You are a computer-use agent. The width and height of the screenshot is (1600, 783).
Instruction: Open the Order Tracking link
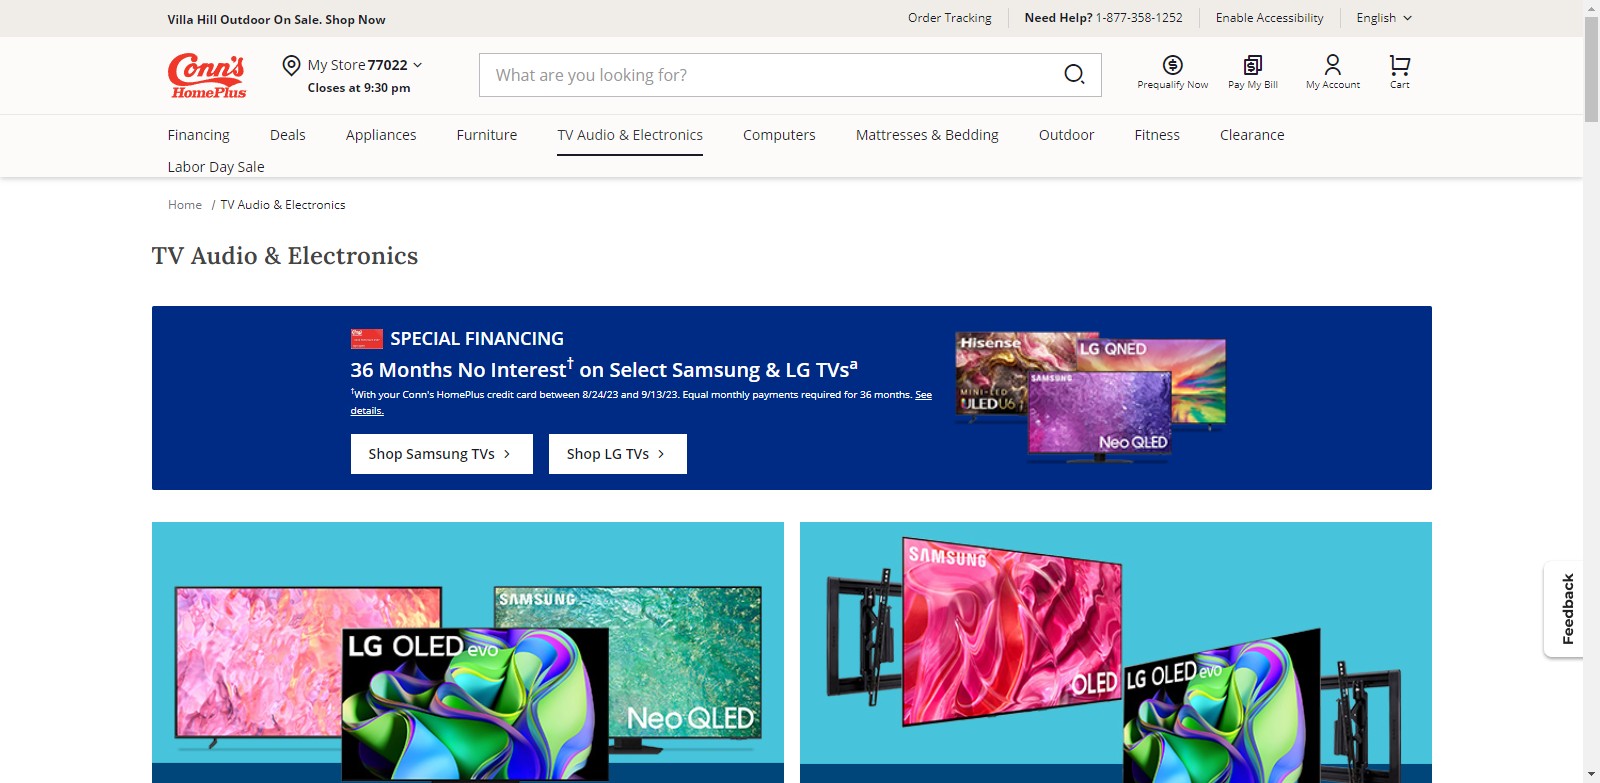pos(949,18)
